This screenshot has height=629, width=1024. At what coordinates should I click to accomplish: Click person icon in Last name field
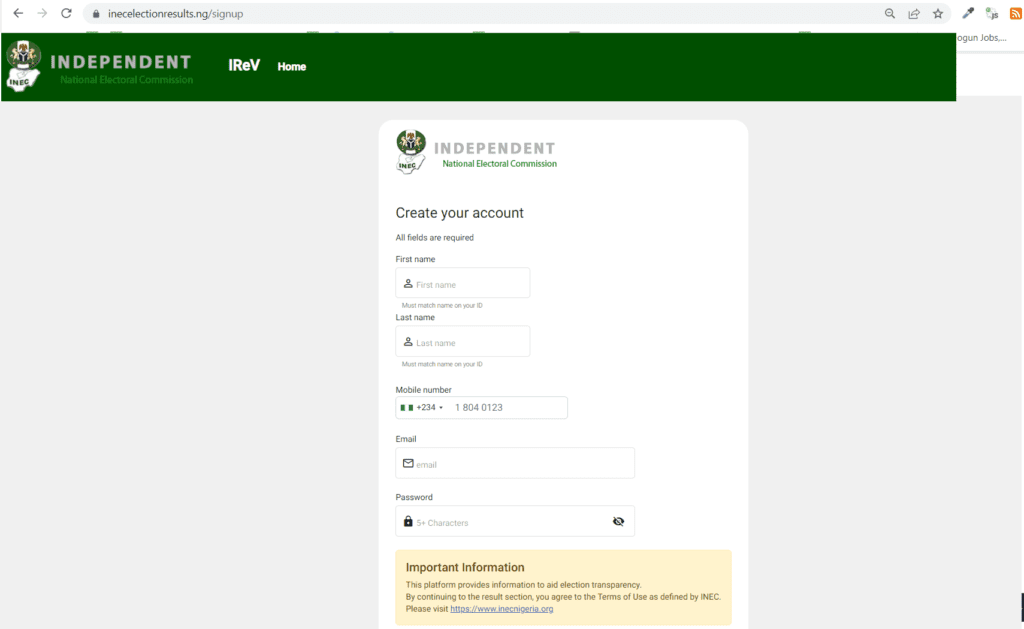point(408,342)
